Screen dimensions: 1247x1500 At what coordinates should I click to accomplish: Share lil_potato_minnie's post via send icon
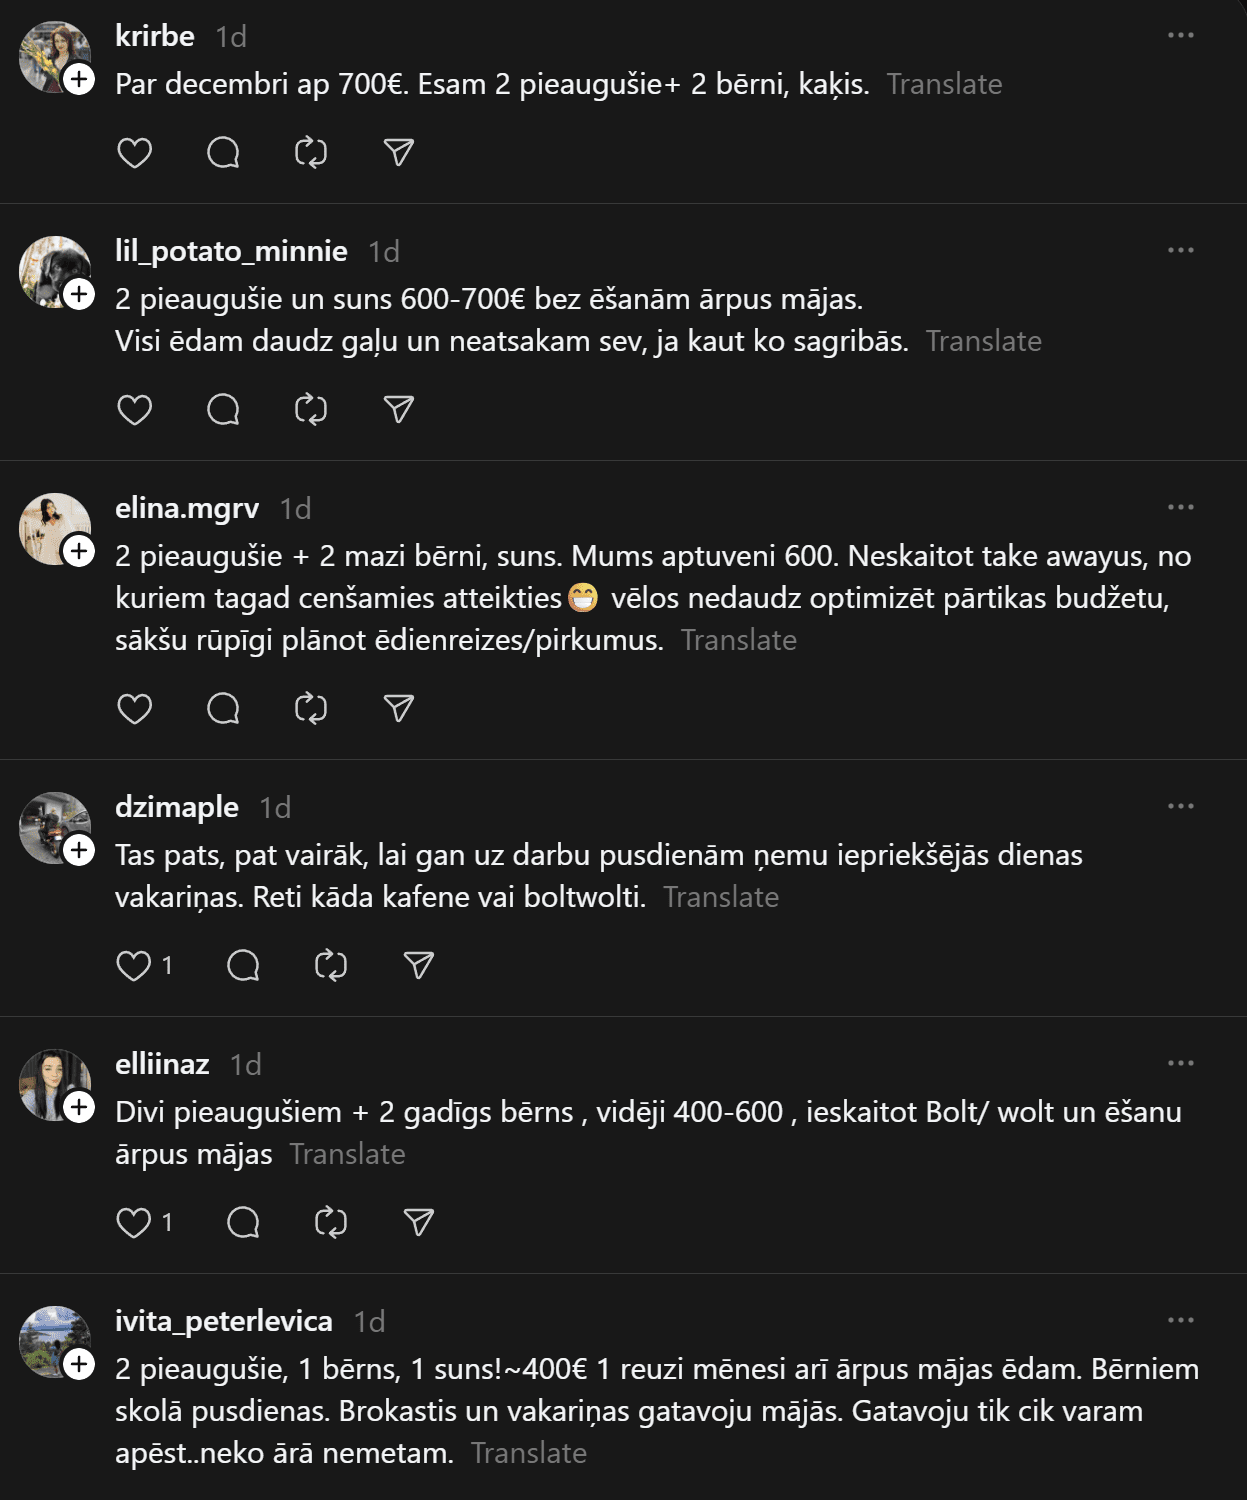click(399, 410)
